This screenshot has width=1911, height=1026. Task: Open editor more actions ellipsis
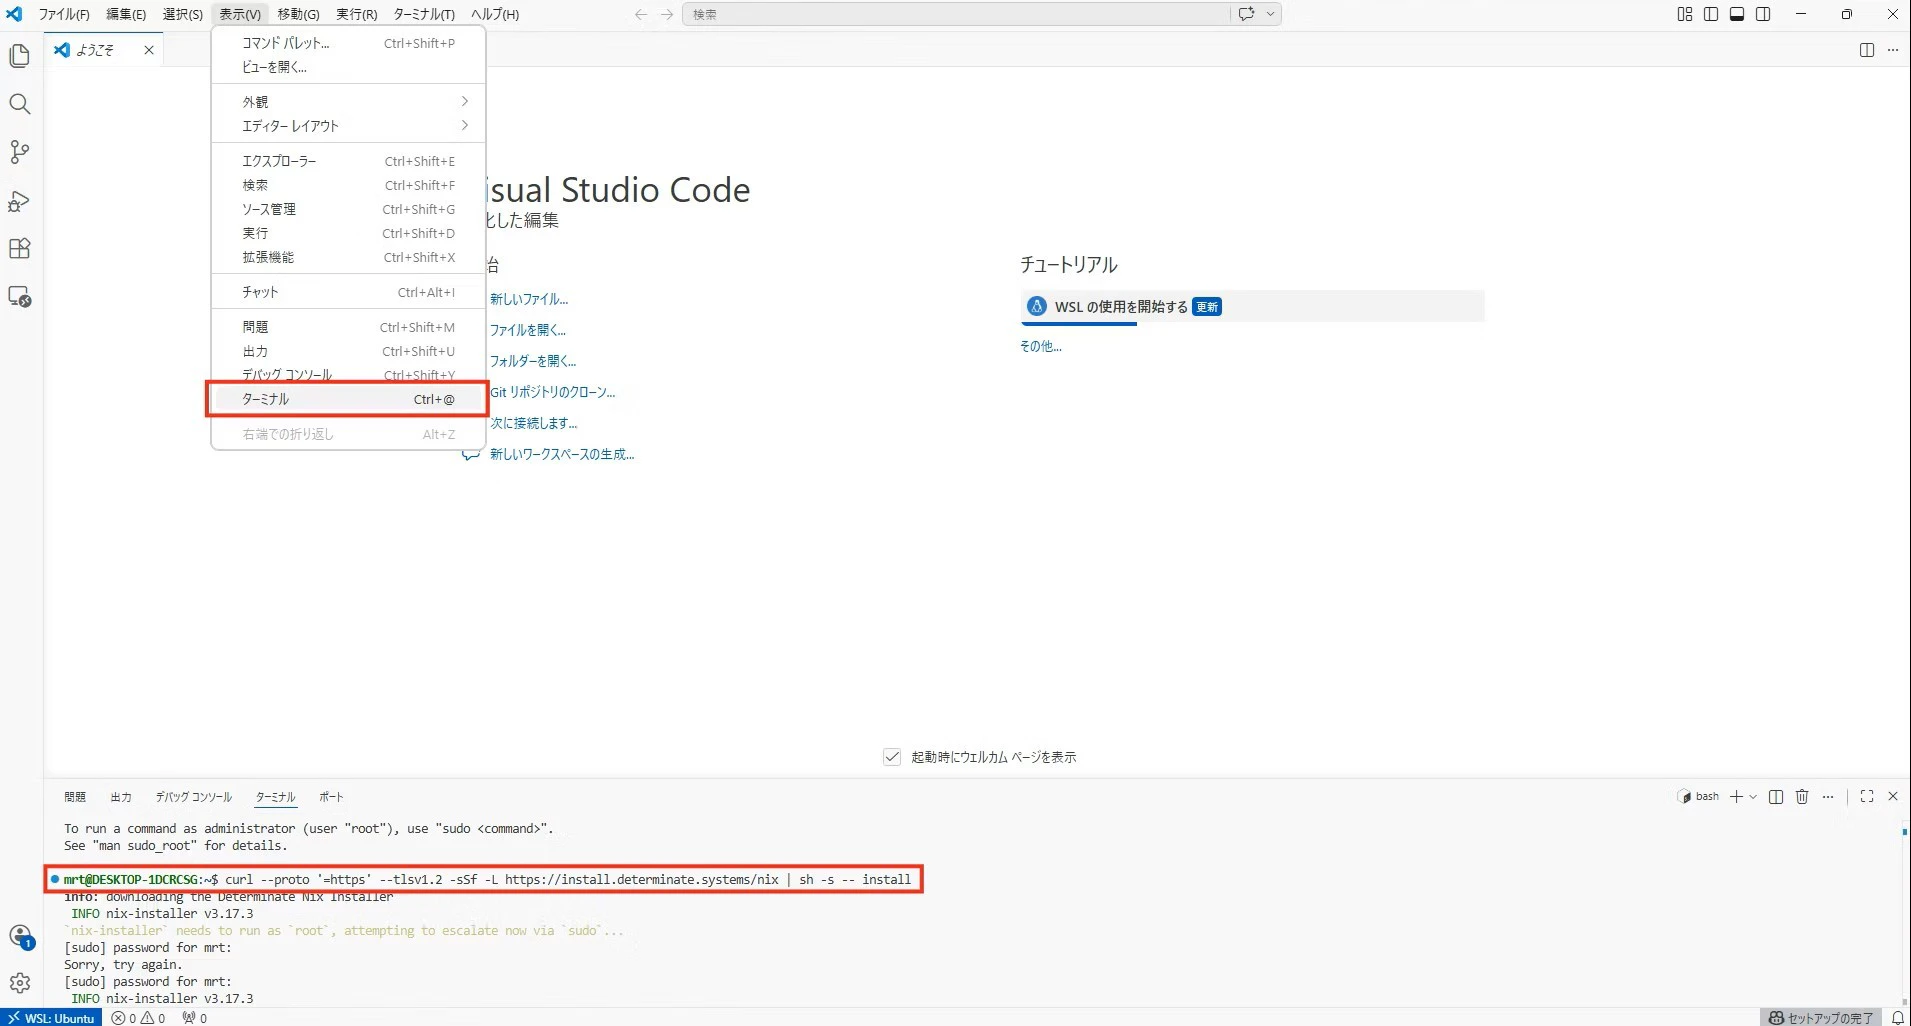pos(1892,50)
